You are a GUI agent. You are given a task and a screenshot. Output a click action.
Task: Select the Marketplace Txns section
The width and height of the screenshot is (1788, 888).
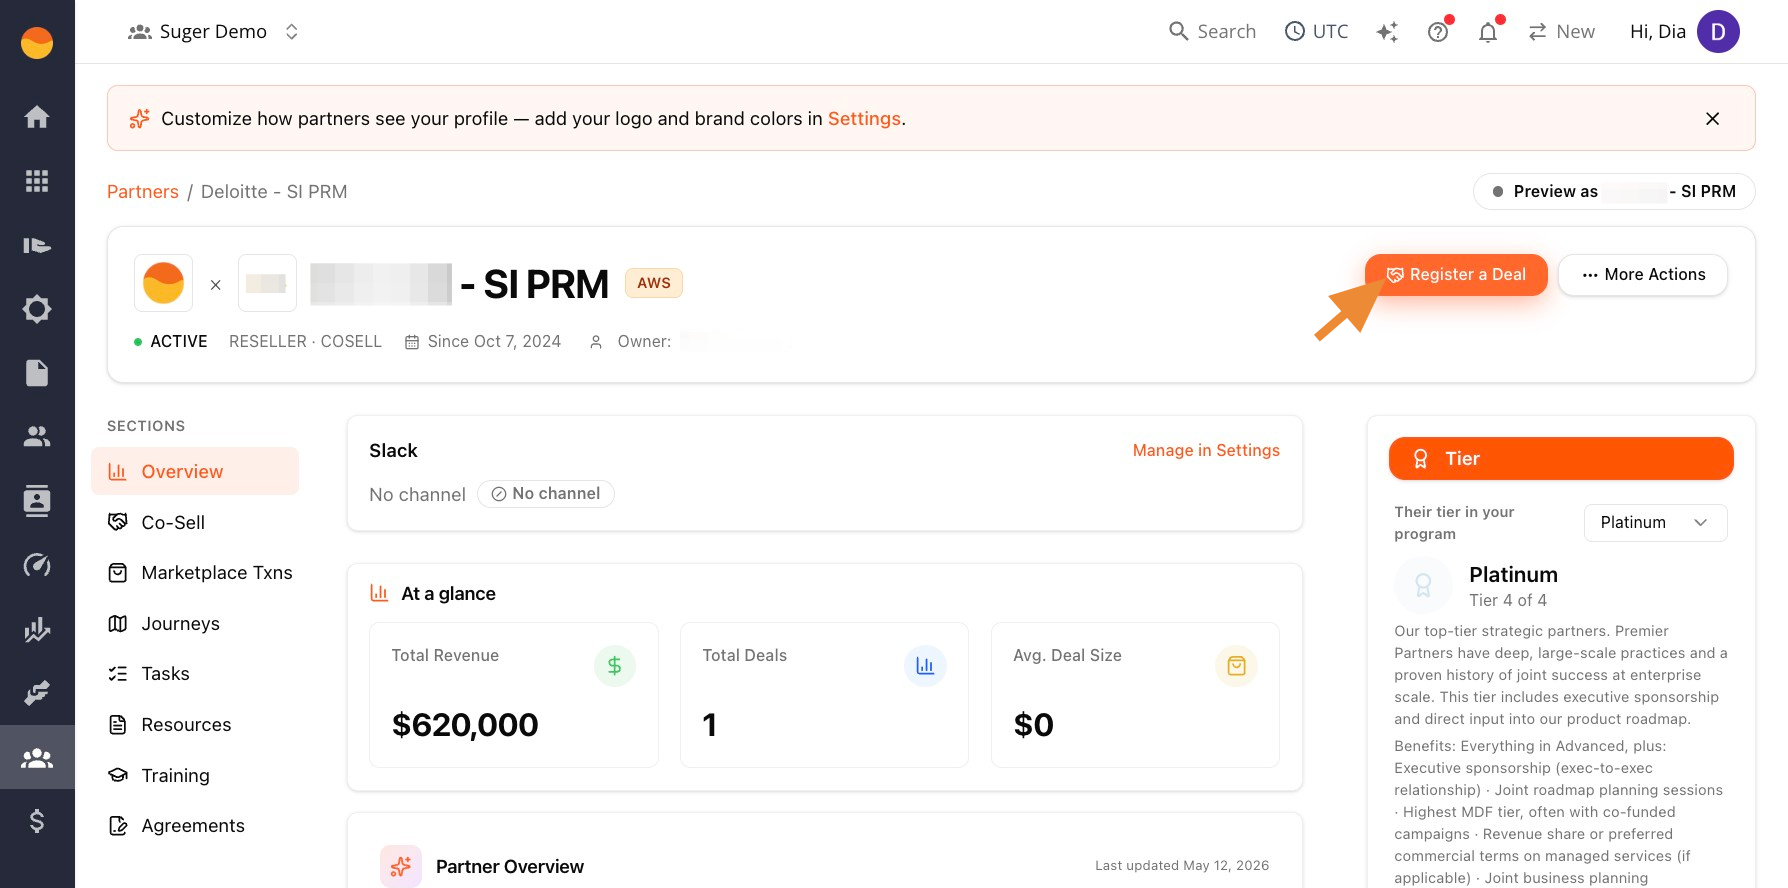coord(199,573)
